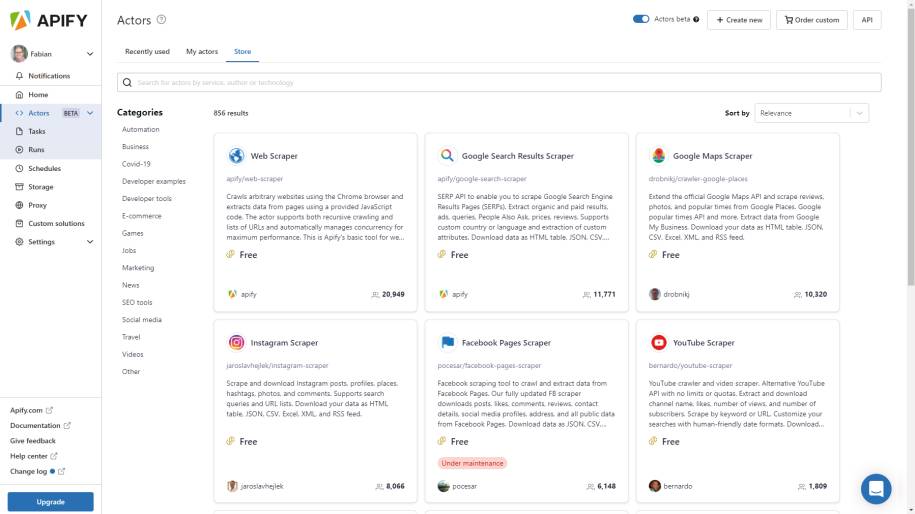
Task: Open the Change log link
Action: 37,471
